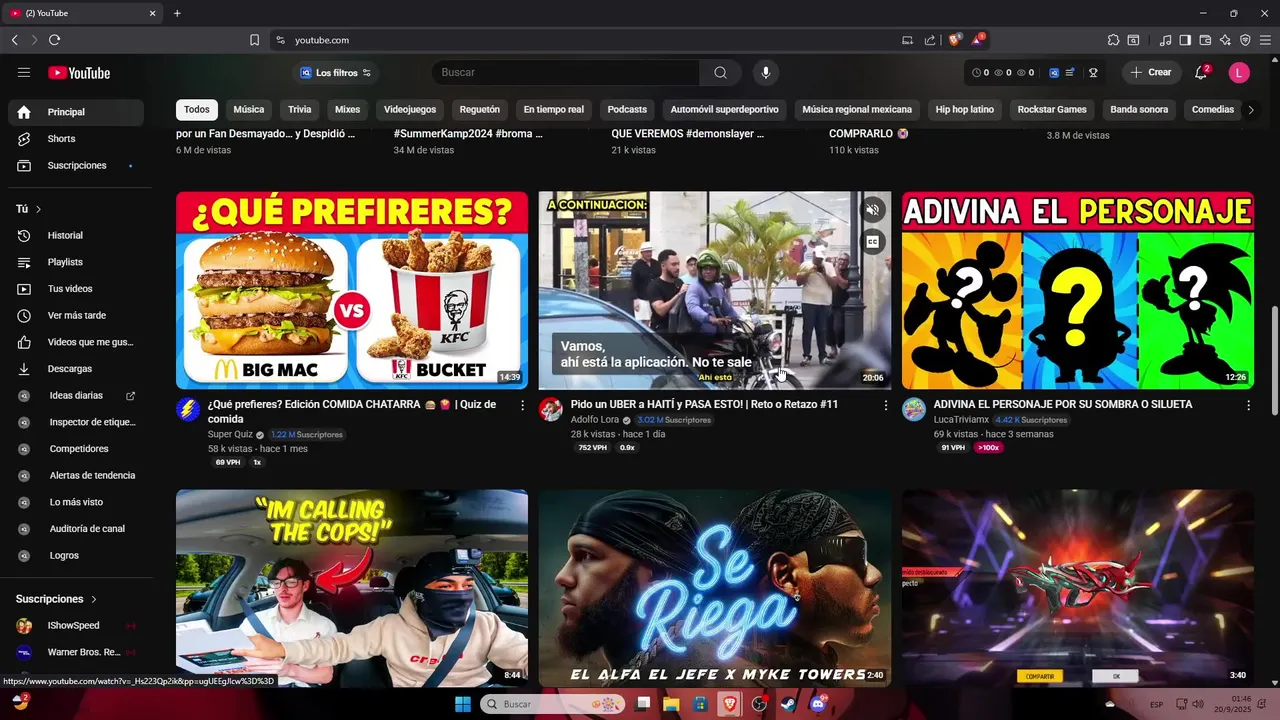Open Discord from the taskbar
Viewport: 1280px width, 720px height.
[x=818, y=704]
